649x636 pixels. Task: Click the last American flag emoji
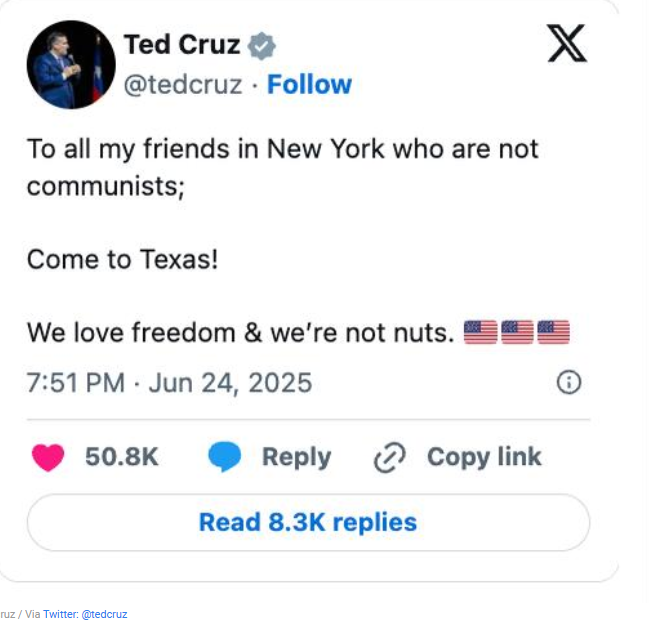pyautogui.click(x=553, y=332)
